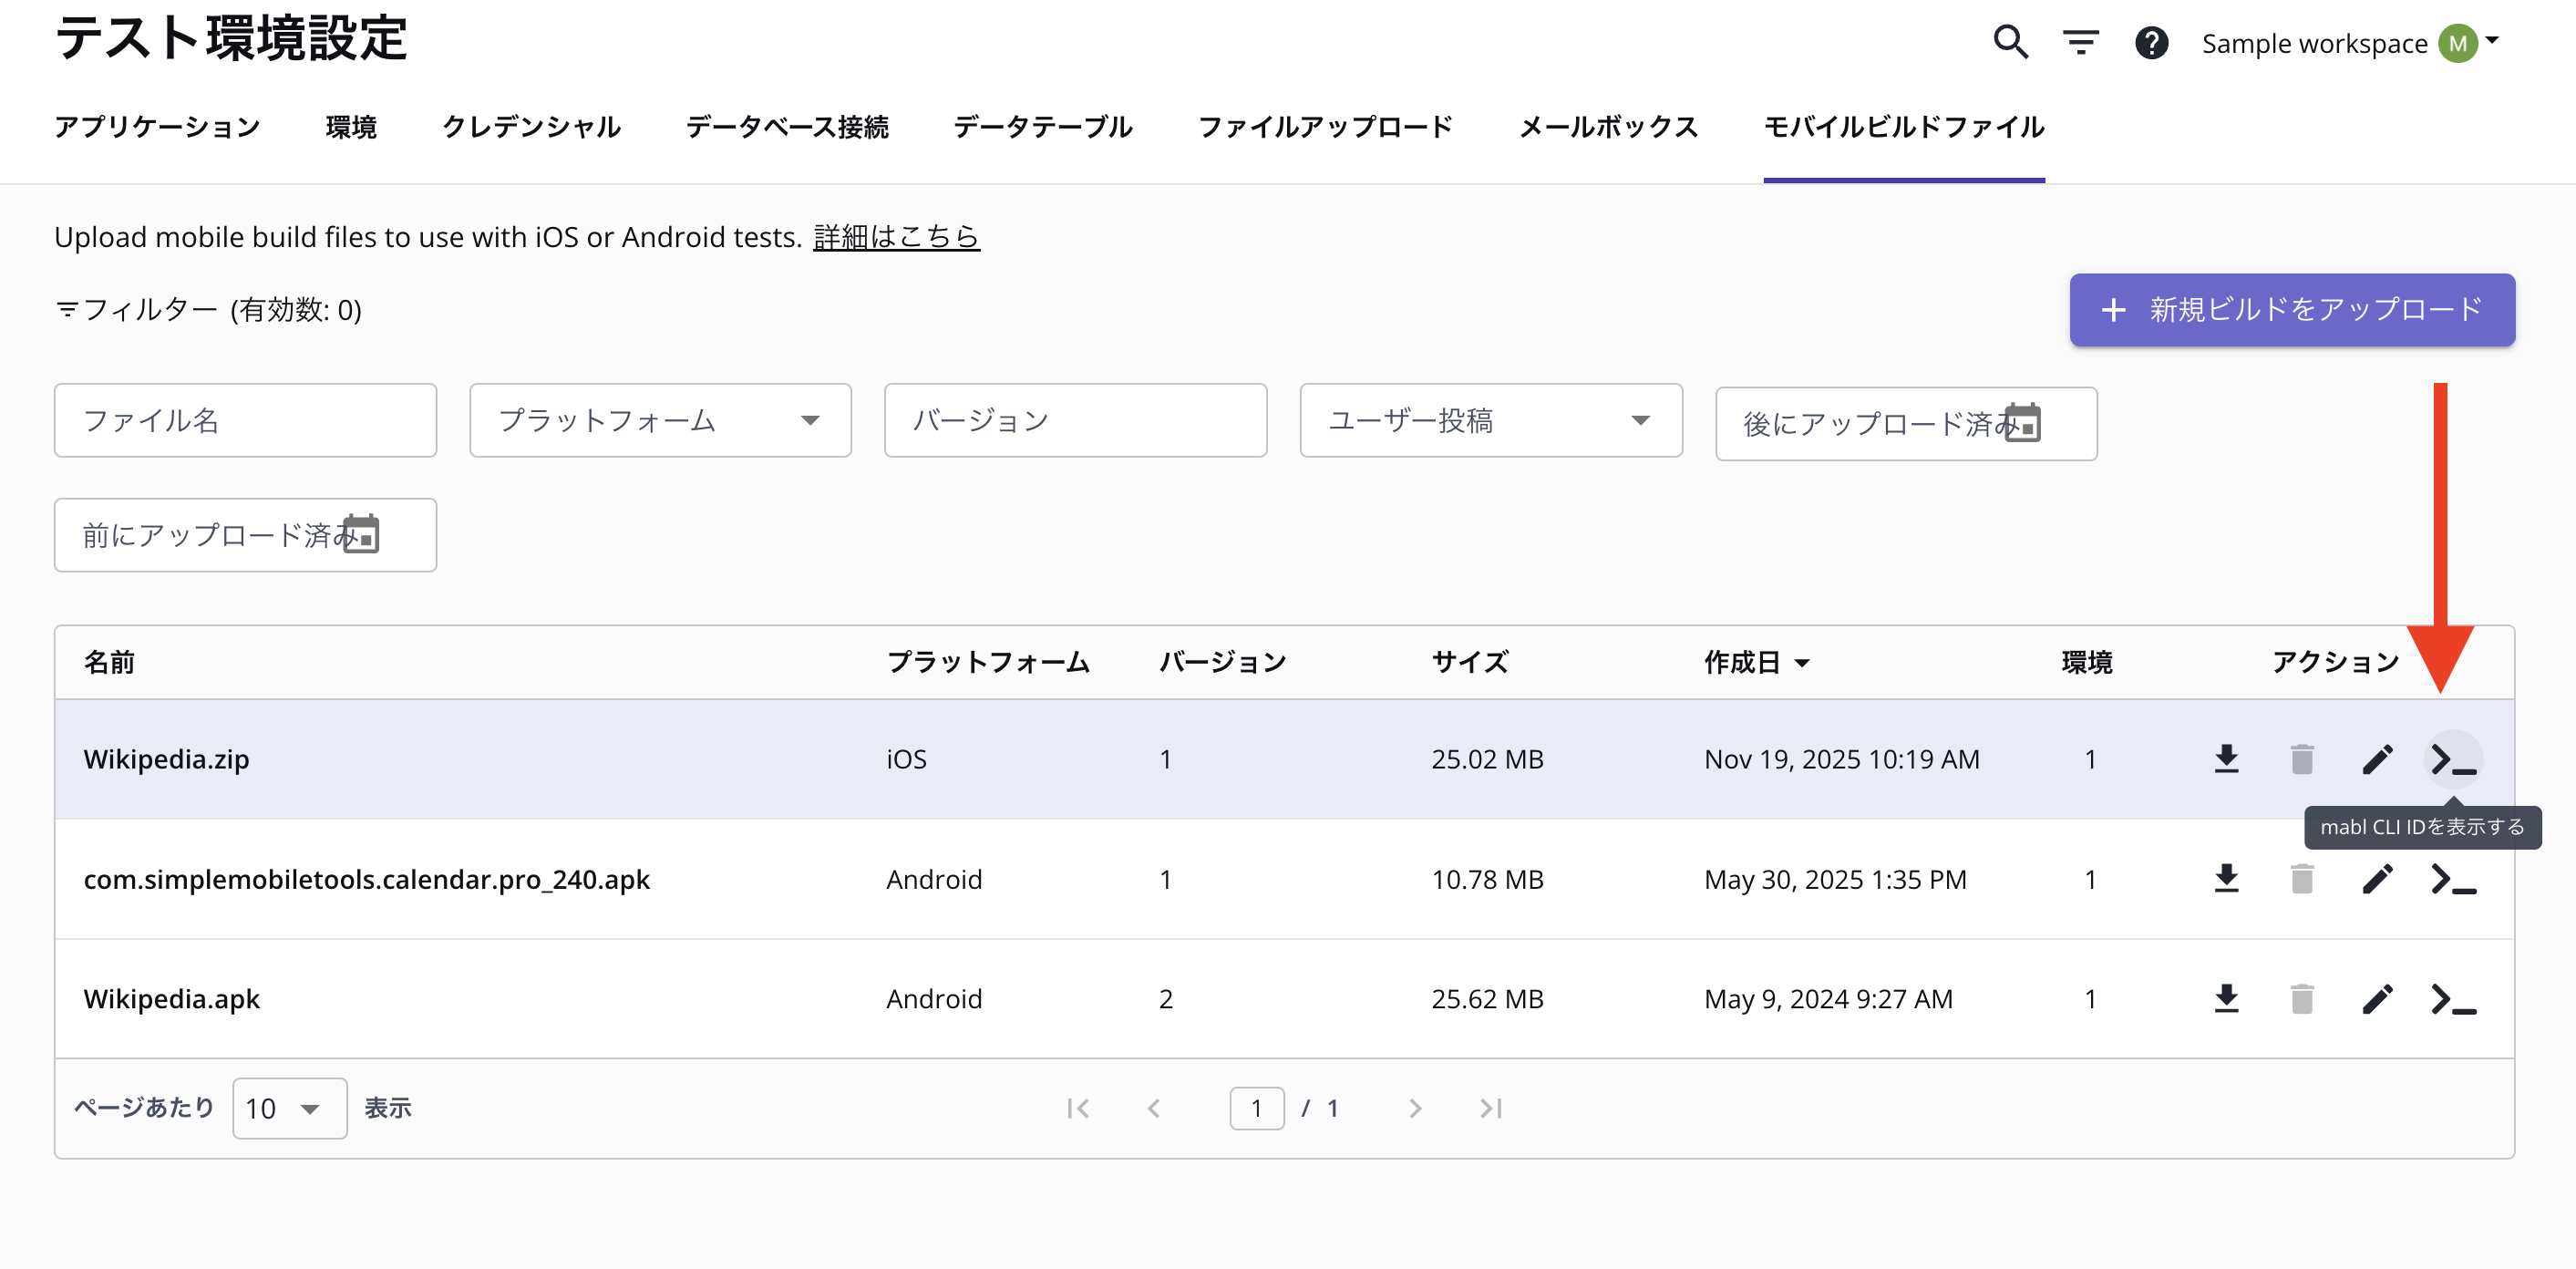Show mabl CLI ID for Wikipedia.zip
This screenshot has height=1269, width=2576.
pos(2453,759)
